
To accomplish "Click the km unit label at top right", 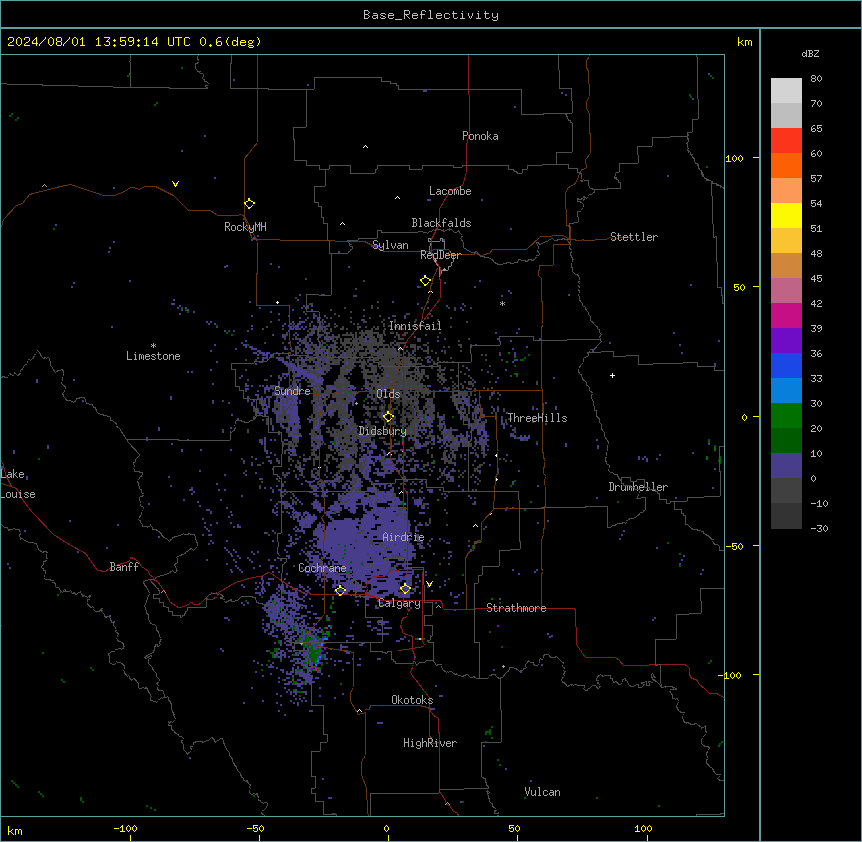I will [x=745, y=42].
